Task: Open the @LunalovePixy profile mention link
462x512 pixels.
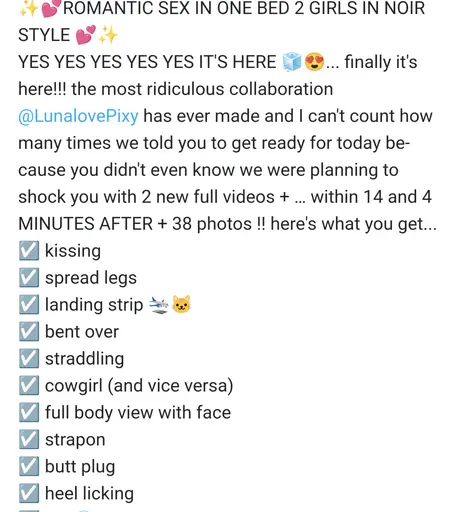Action: click(x=78, y=116)
